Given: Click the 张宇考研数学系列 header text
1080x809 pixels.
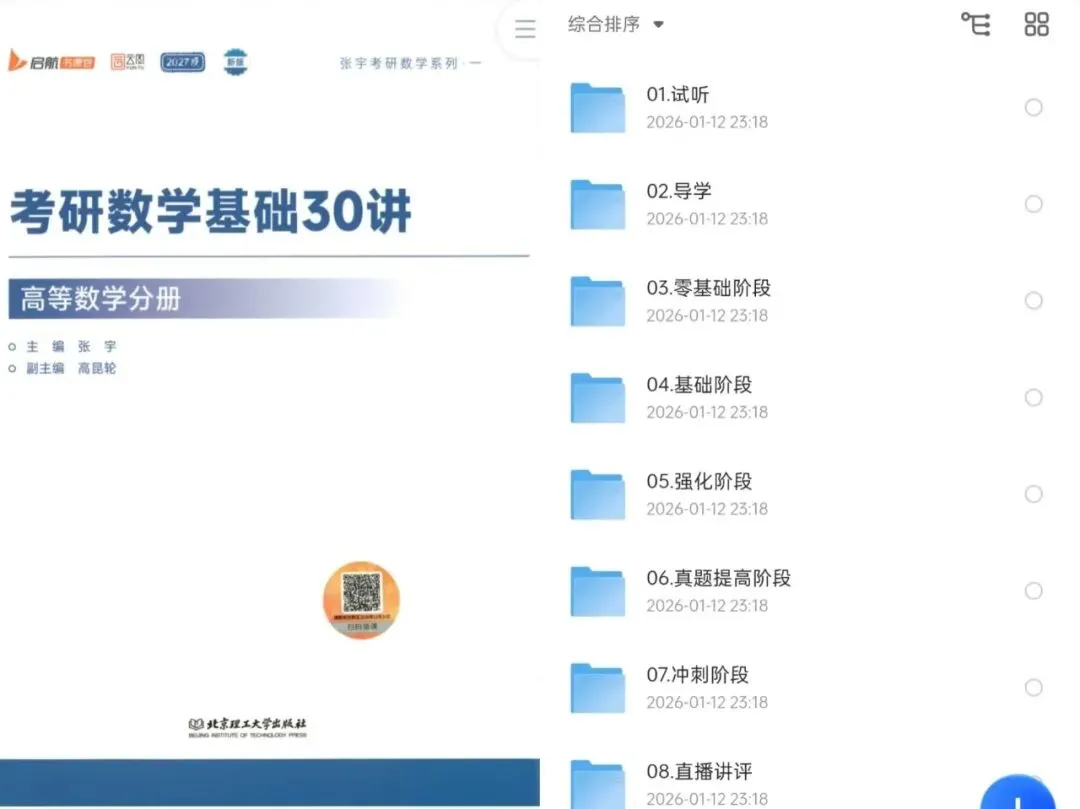Looking at the screenshot, I should 411,63.
